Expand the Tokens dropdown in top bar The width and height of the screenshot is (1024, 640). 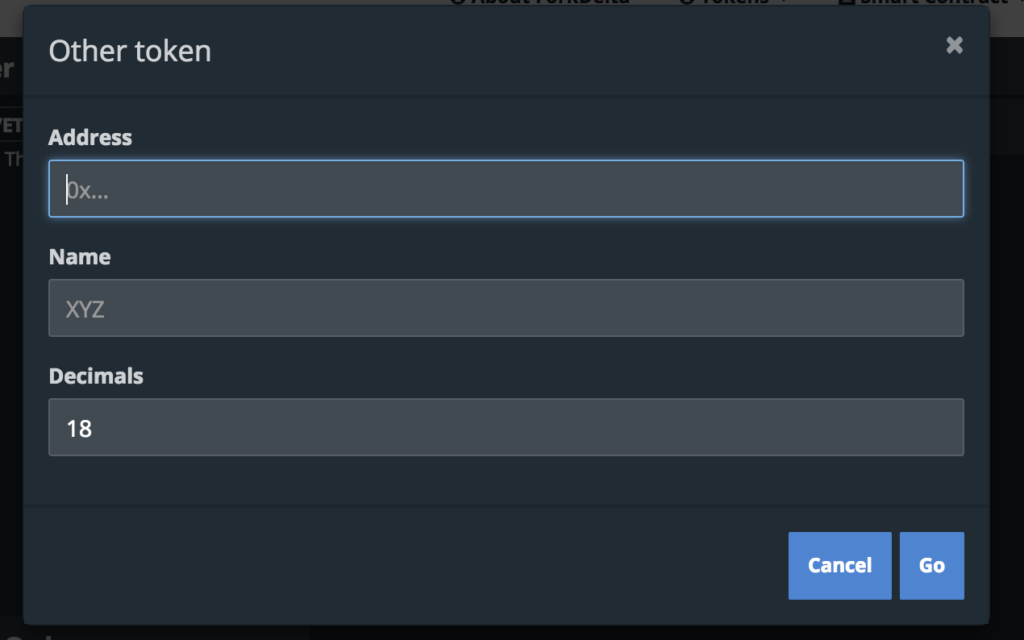(x=731, y=3)
